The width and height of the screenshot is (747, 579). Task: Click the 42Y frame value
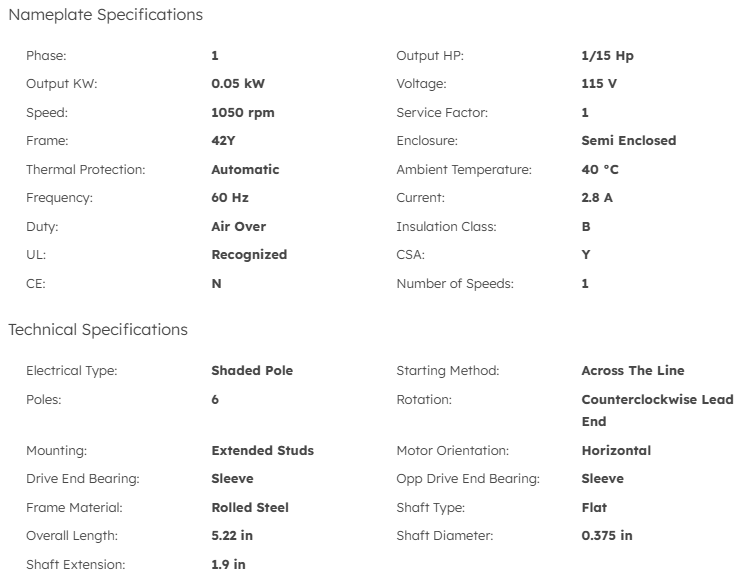point(223,141)
